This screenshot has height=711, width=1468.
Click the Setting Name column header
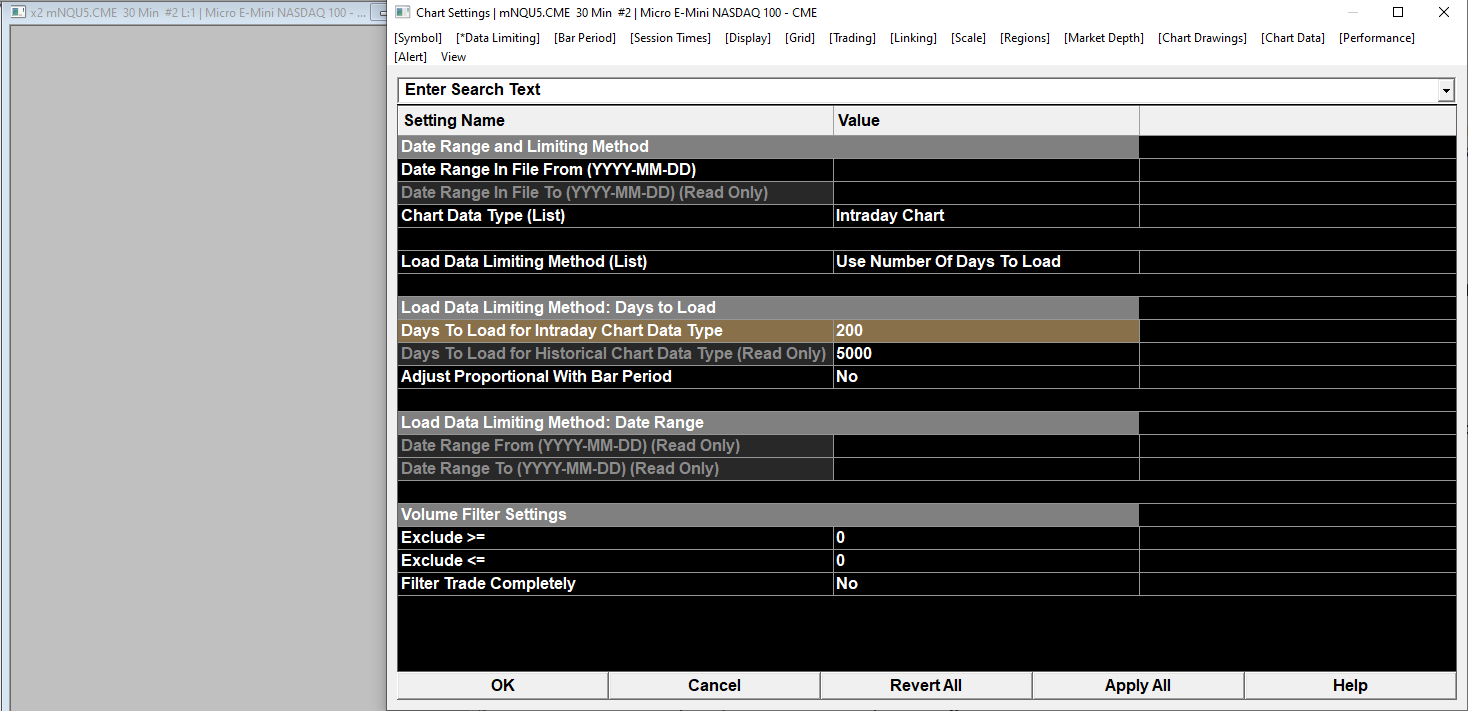coord(615,120)
